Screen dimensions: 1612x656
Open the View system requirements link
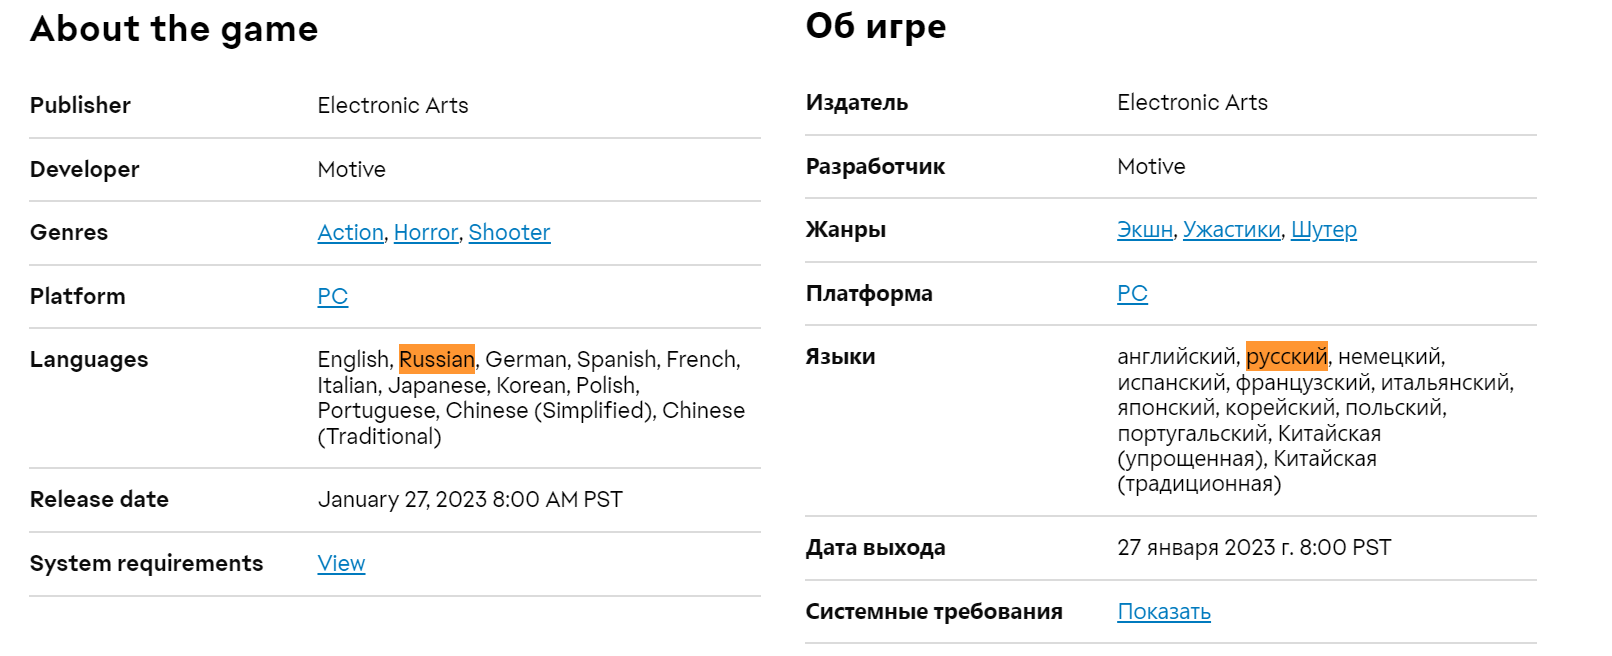click(341, 564)
